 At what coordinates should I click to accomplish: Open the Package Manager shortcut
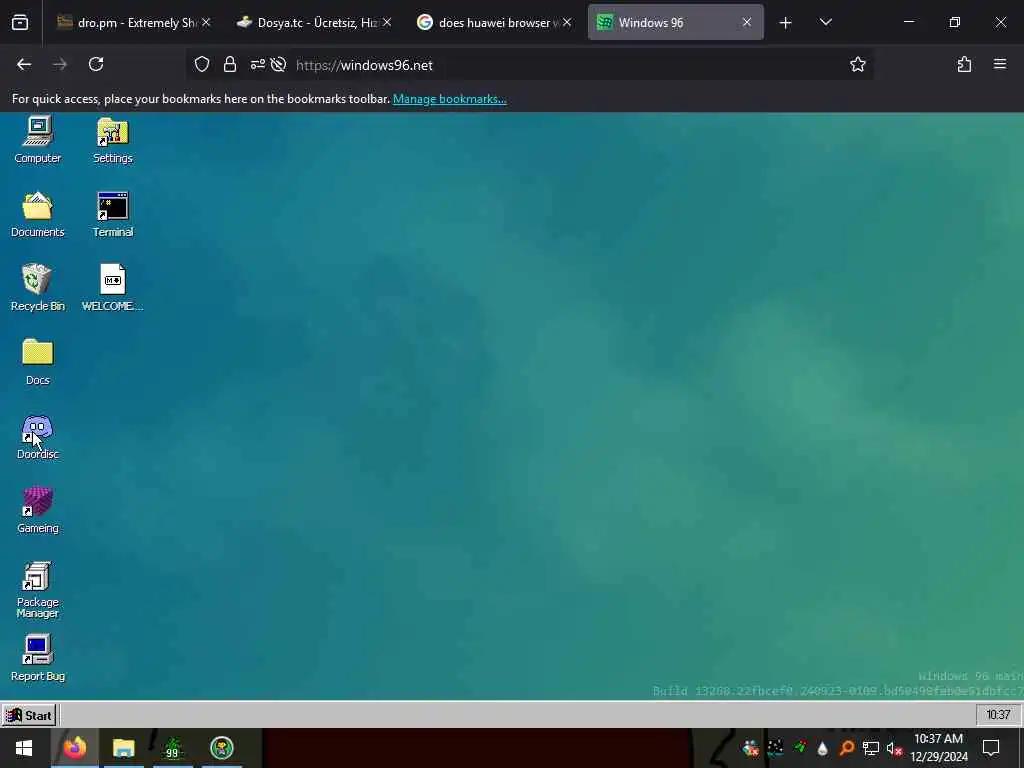tap(37, 589)
